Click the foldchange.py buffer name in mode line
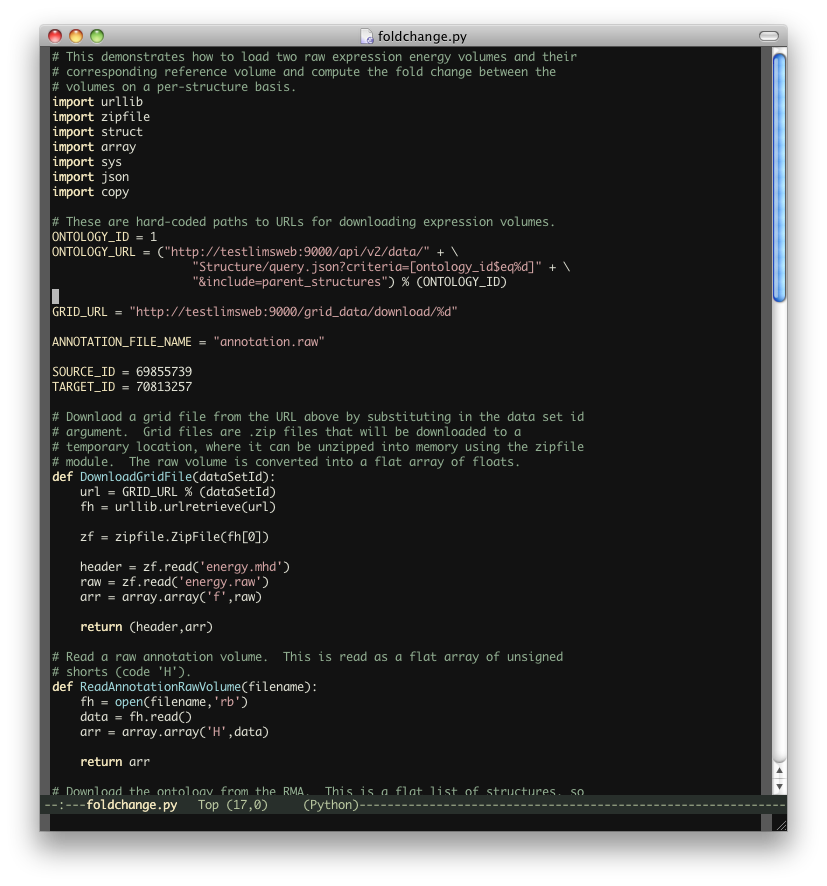 pyautogui.click(x=132, y=805)
